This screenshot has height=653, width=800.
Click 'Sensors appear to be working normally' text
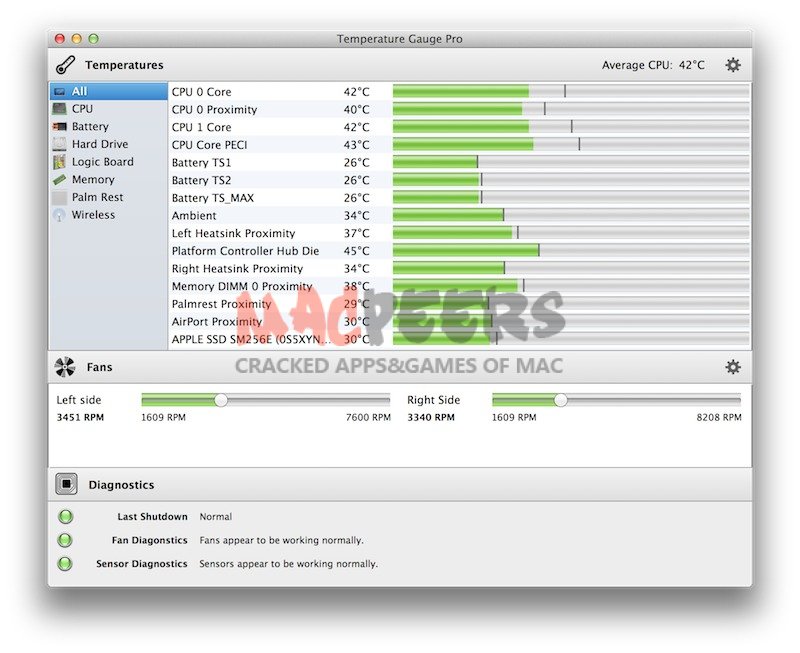[288, 563]
